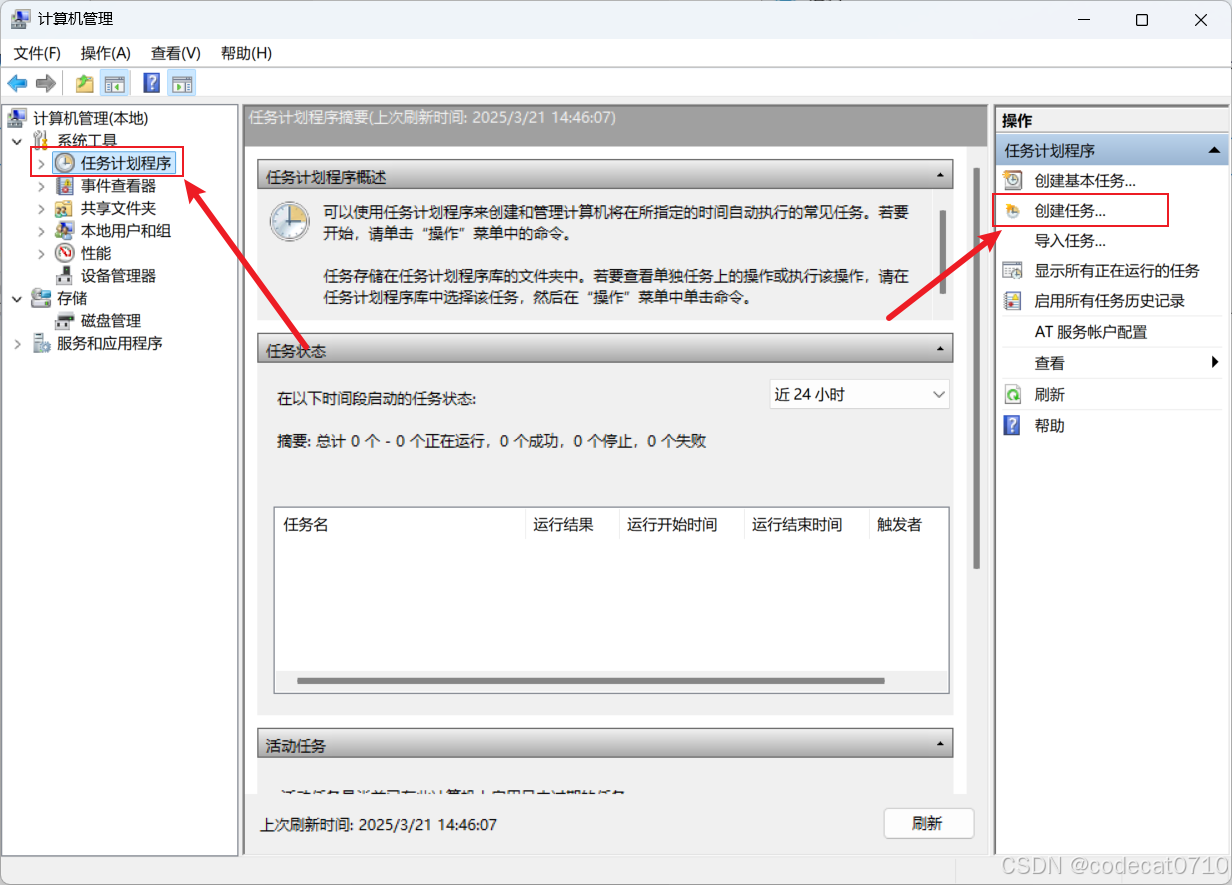
Task: Open the 近 24 小时 time range dropdown
Action: [x=859, y=395]
